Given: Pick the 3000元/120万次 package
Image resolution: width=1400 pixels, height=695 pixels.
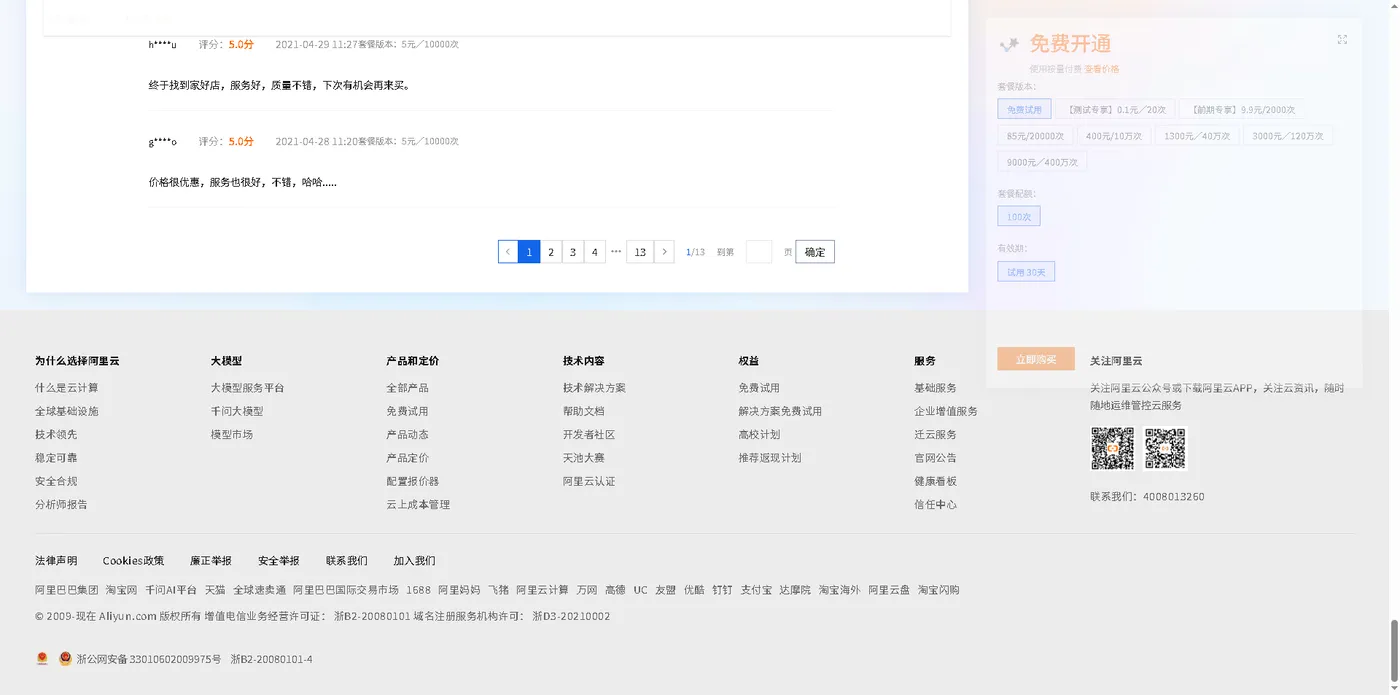Looking at the screenshot, I should point(1288,136).
